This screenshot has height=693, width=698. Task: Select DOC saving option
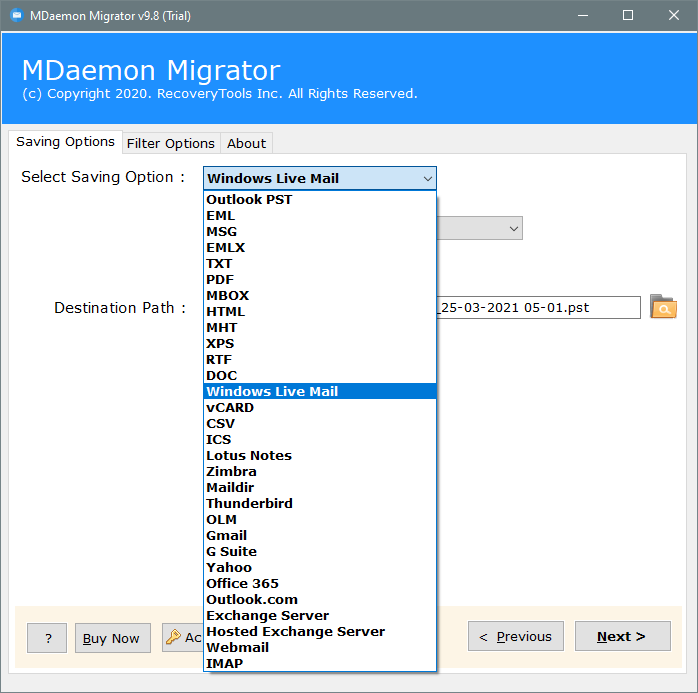pos(320,376)
